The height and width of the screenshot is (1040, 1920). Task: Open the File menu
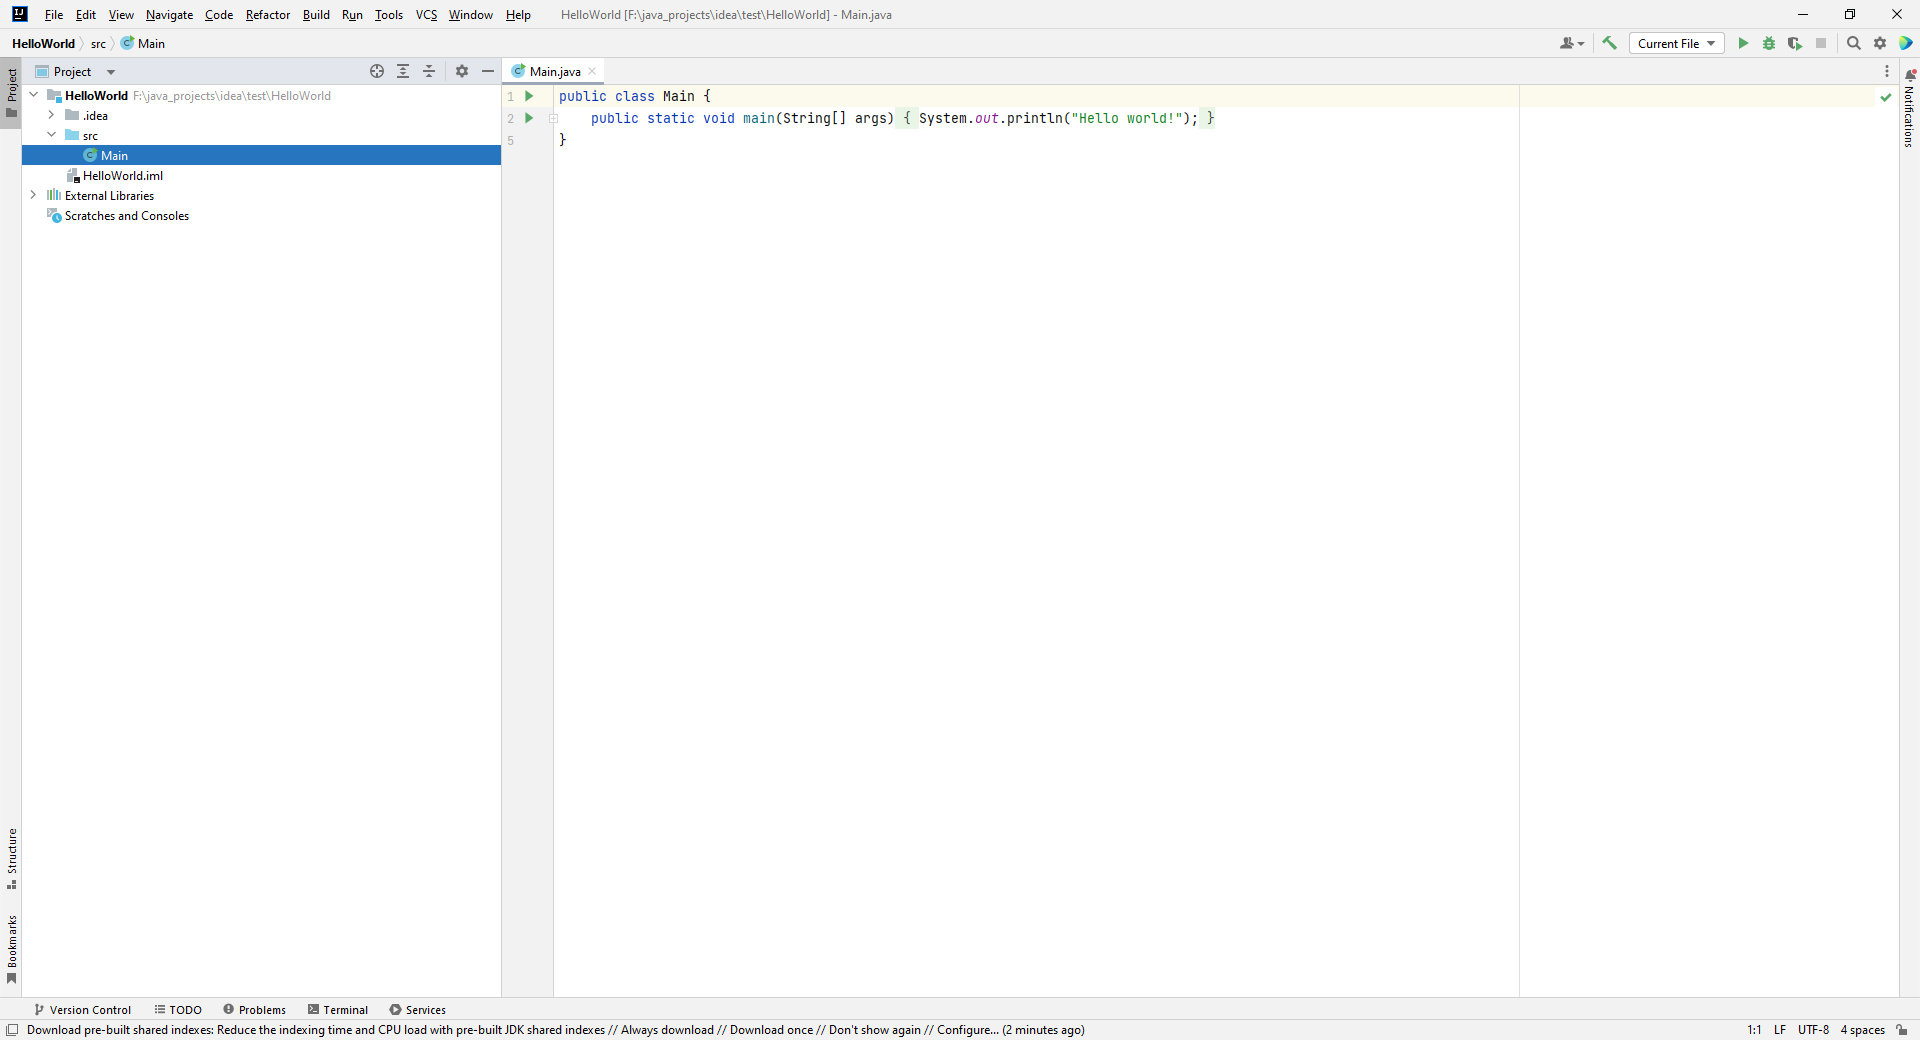(x=54, y=15)
